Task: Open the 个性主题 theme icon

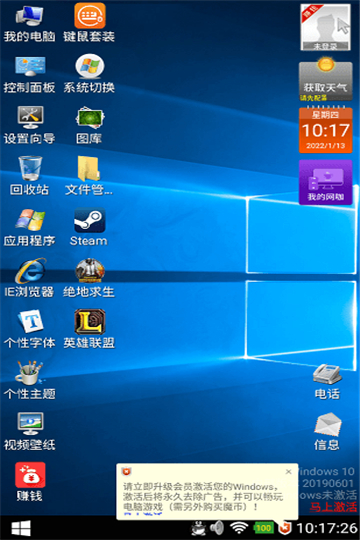Action: point(30,380)
